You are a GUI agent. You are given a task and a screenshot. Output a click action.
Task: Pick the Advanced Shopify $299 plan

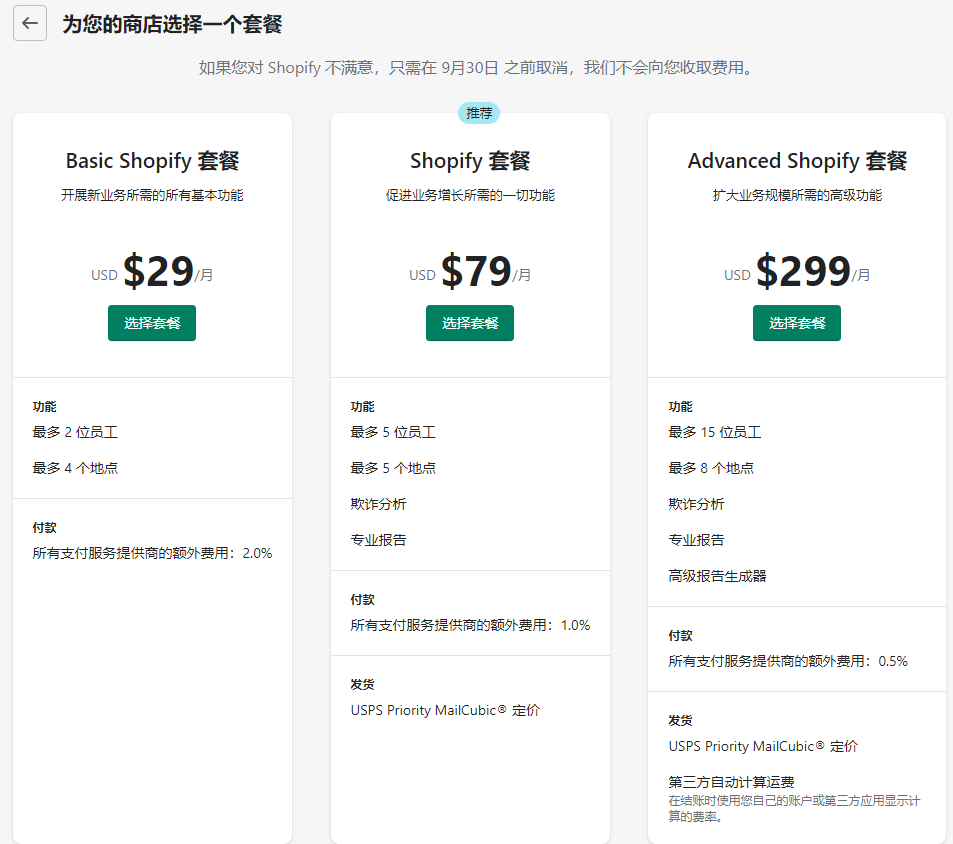[797, 323]
